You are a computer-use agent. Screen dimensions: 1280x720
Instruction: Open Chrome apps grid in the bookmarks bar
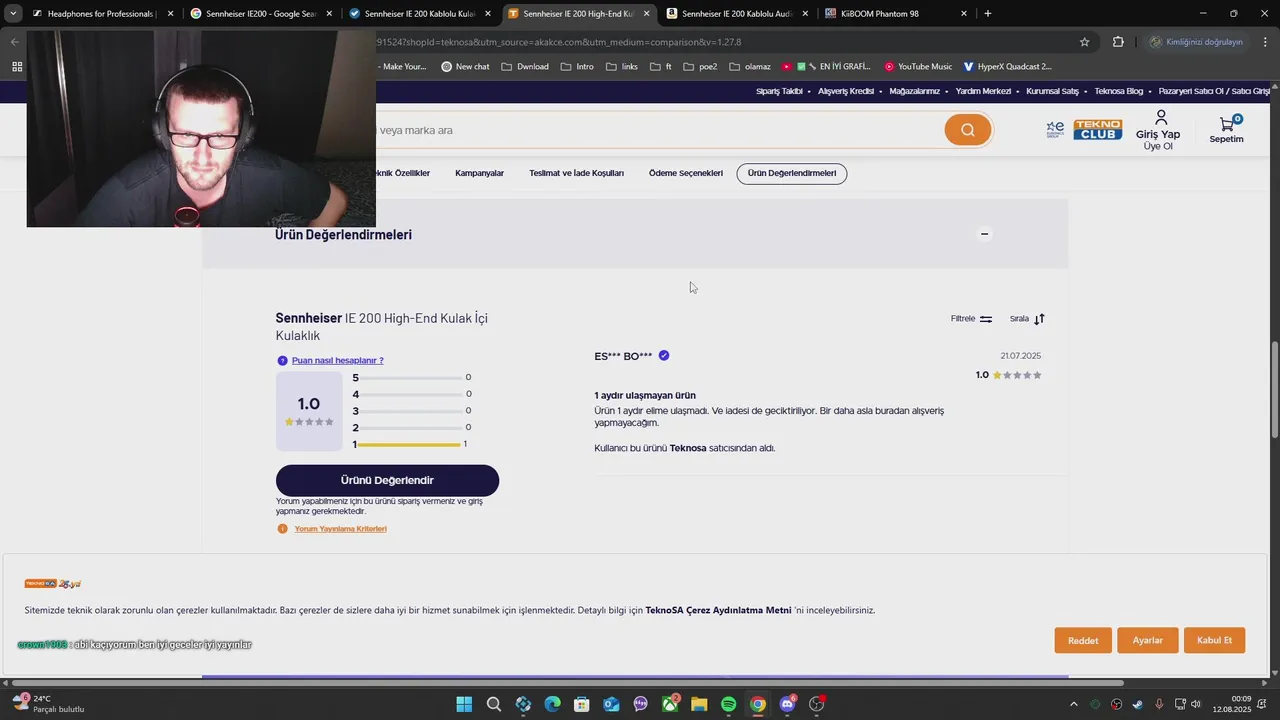(17, 66)
